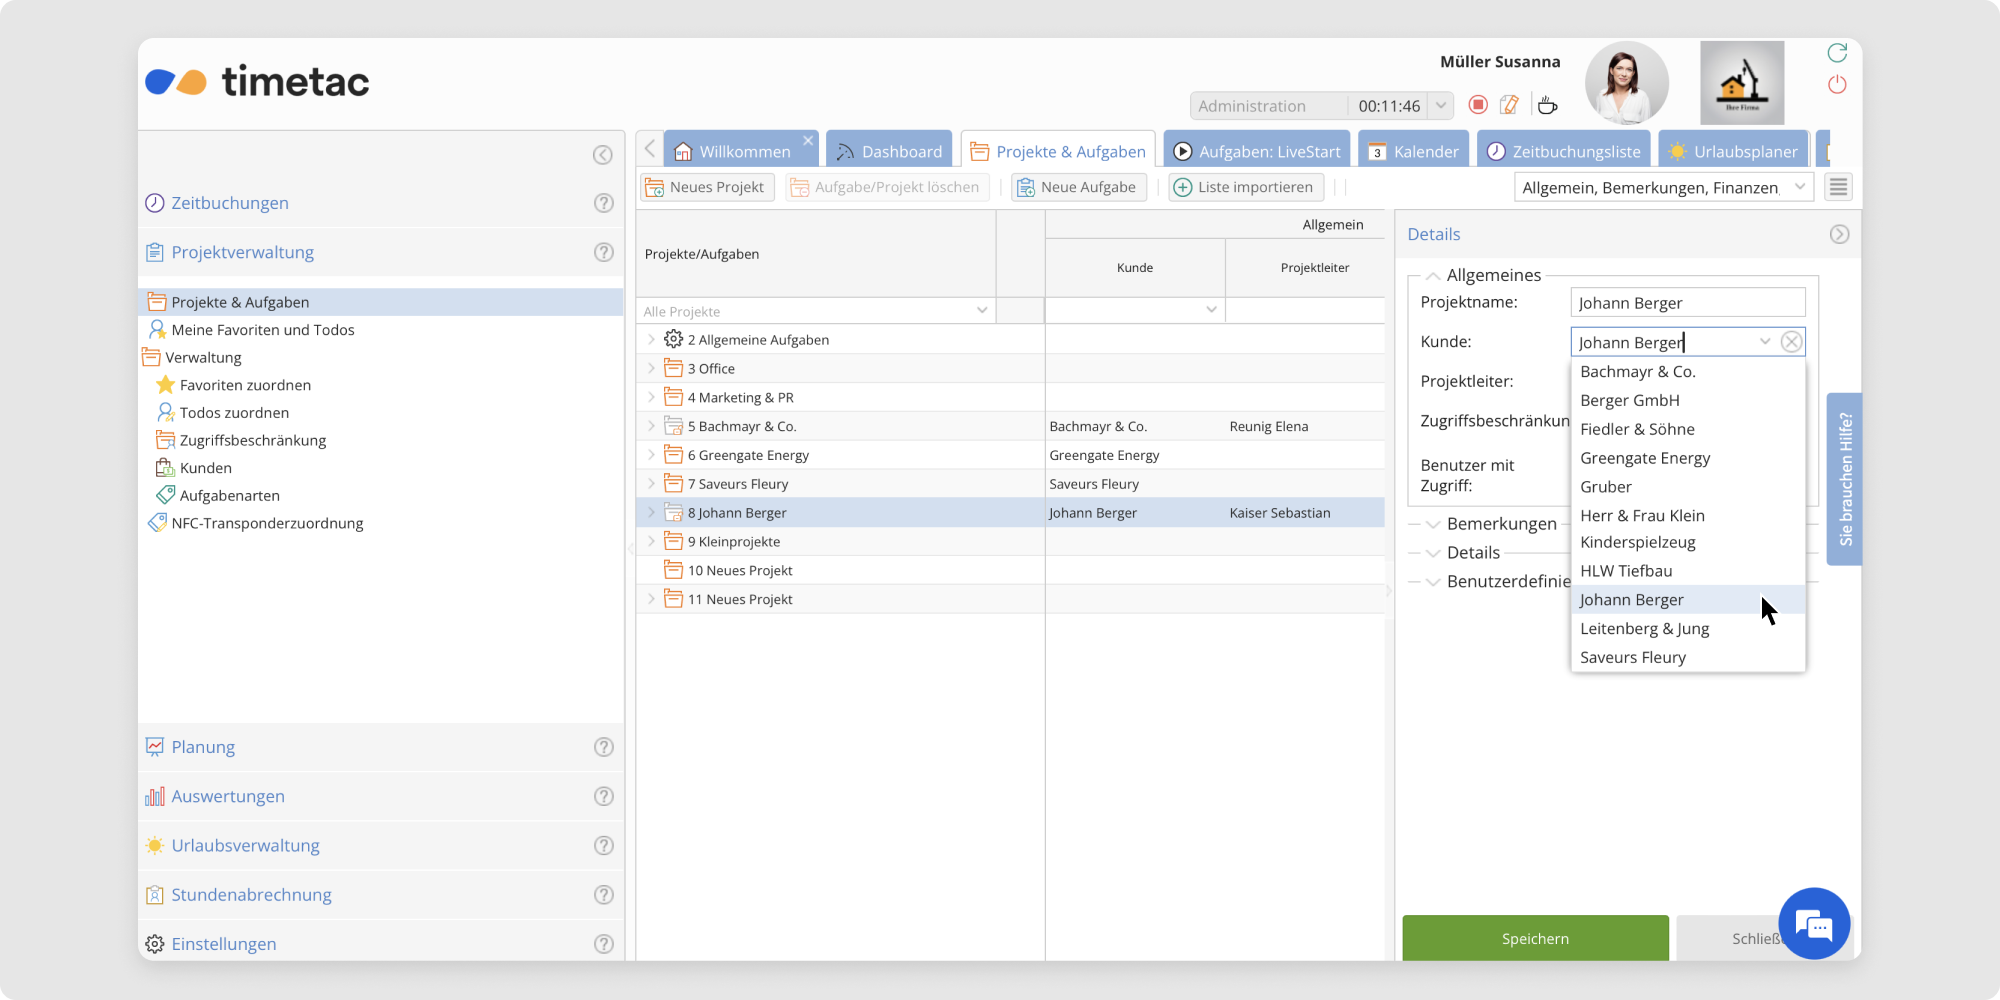Click the Projektname input field
The width and height of the screenshot is (2000, 1000).
(x=1687, y=303)
